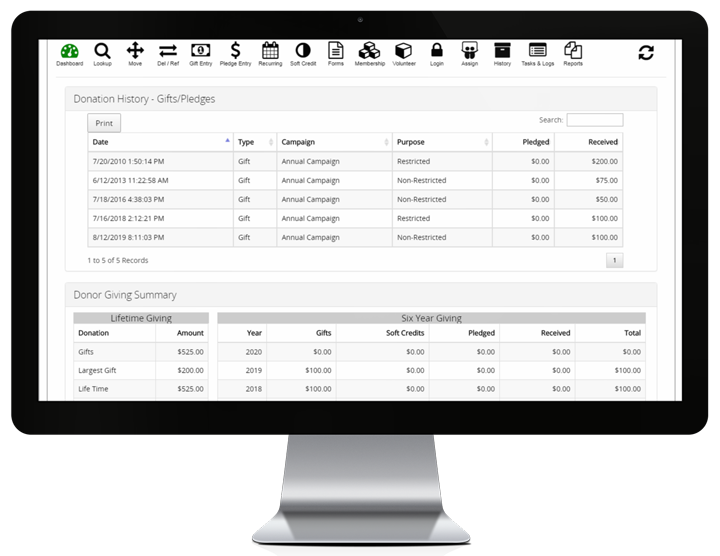The height and width of the screenshot is (556, 720).
Task: Open the Forms document icon
Action: pyautogui.click(x=336, y=55)
